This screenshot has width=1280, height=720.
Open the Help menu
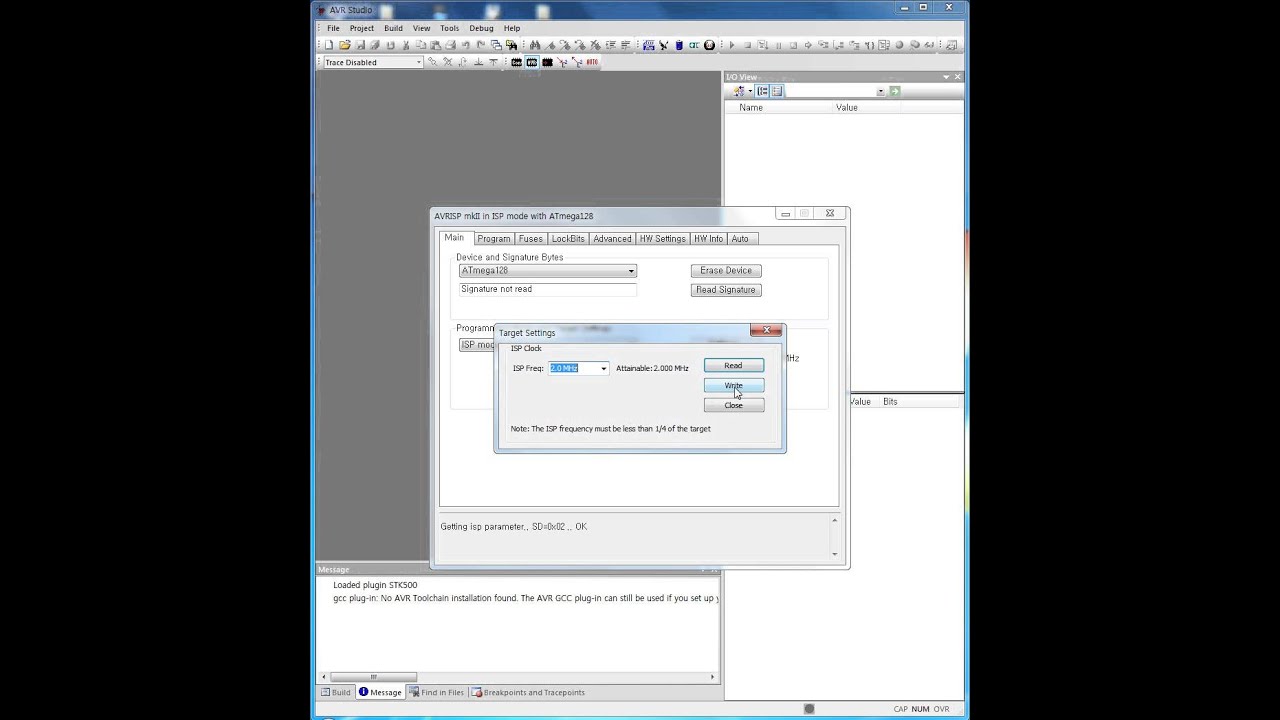(x=512, y=28)
